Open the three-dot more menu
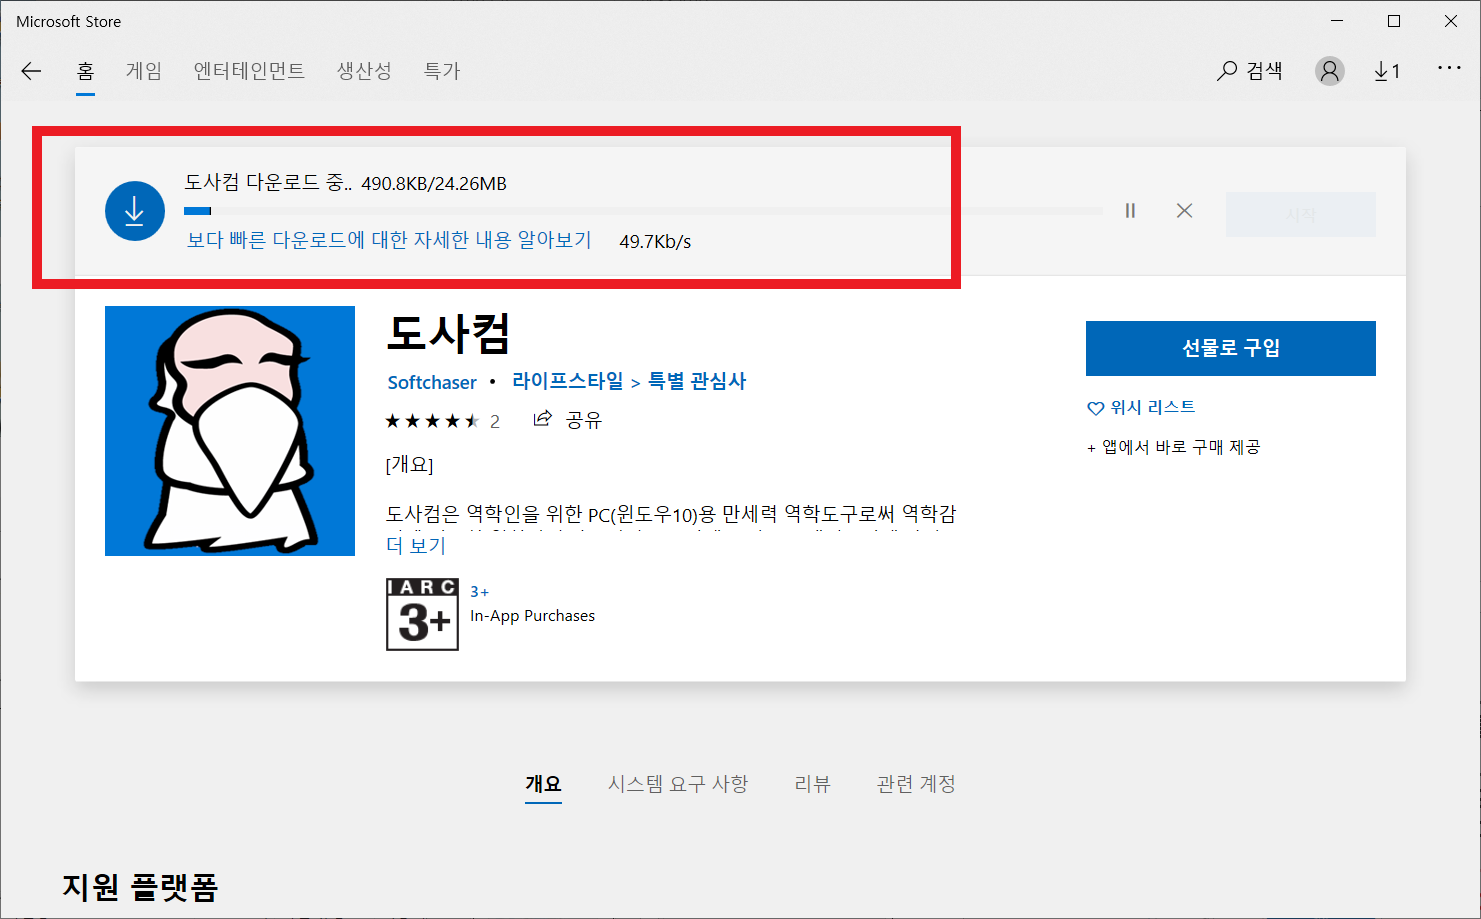Screen dimensions: 1481x919 click(1449, 68)
